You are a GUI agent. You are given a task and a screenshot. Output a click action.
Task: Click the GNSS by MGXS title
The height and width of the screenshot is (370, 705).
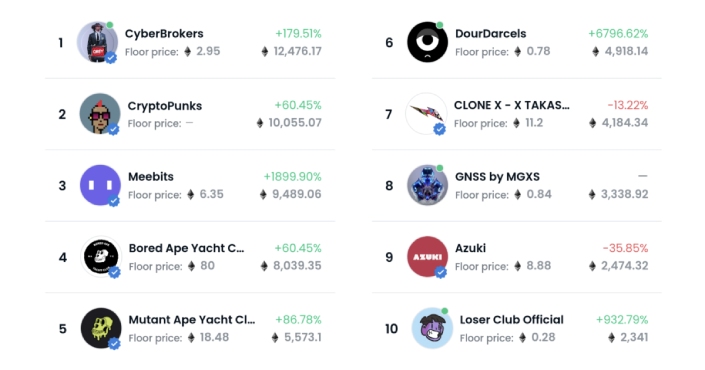(497, 177)
